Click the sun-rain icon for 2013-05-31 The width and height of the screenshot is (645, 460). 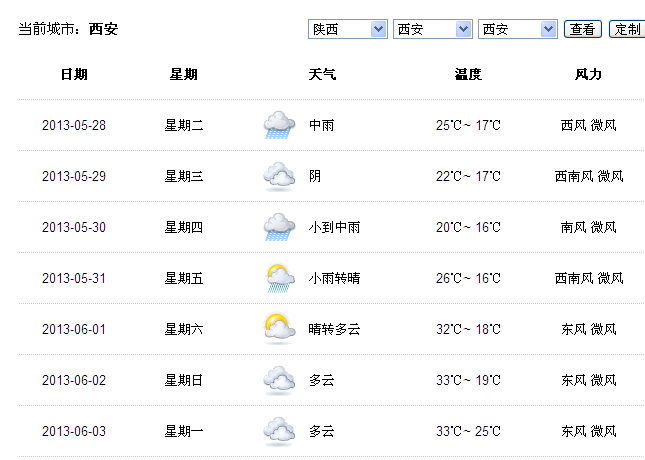click(279, 278)
